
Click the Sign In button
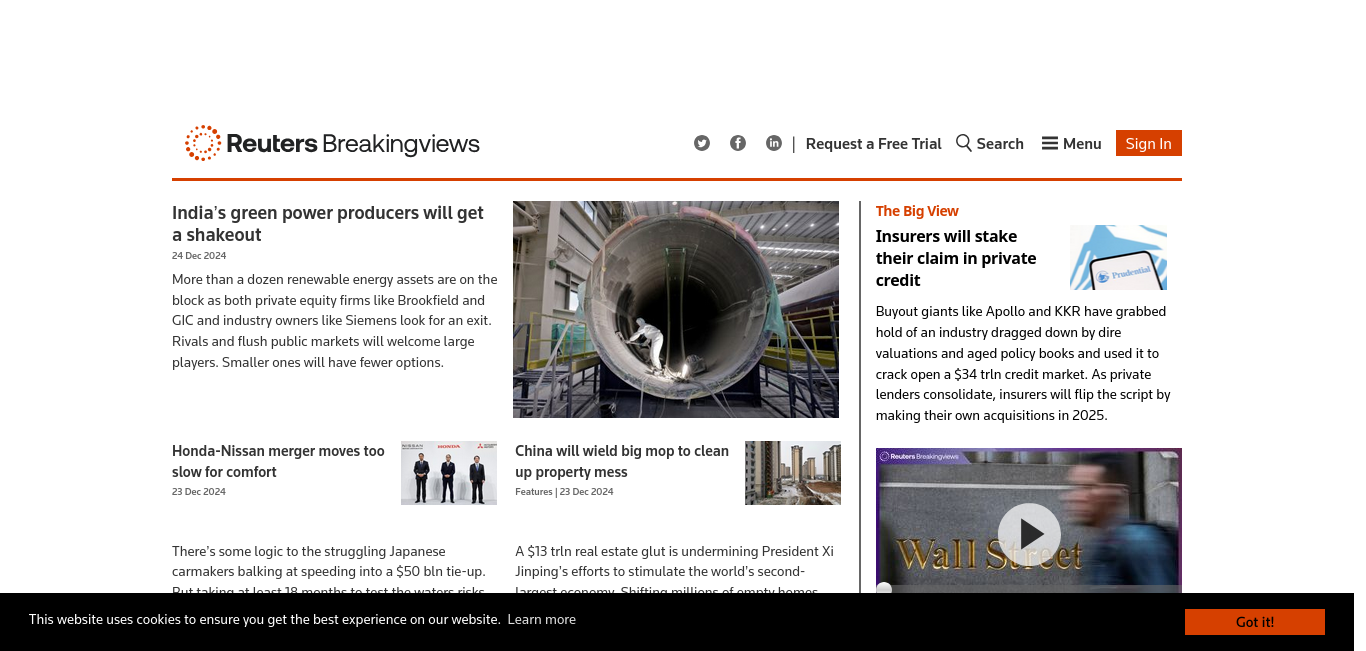[x=1149, y=143]
